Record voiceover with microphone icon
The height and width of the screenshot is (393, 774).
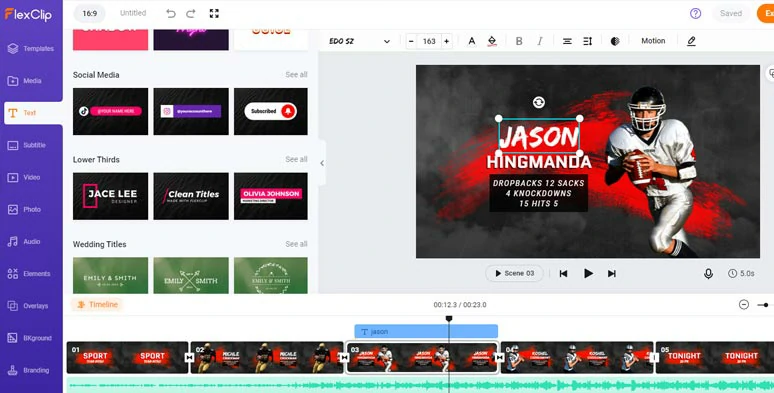click(708, 274)
